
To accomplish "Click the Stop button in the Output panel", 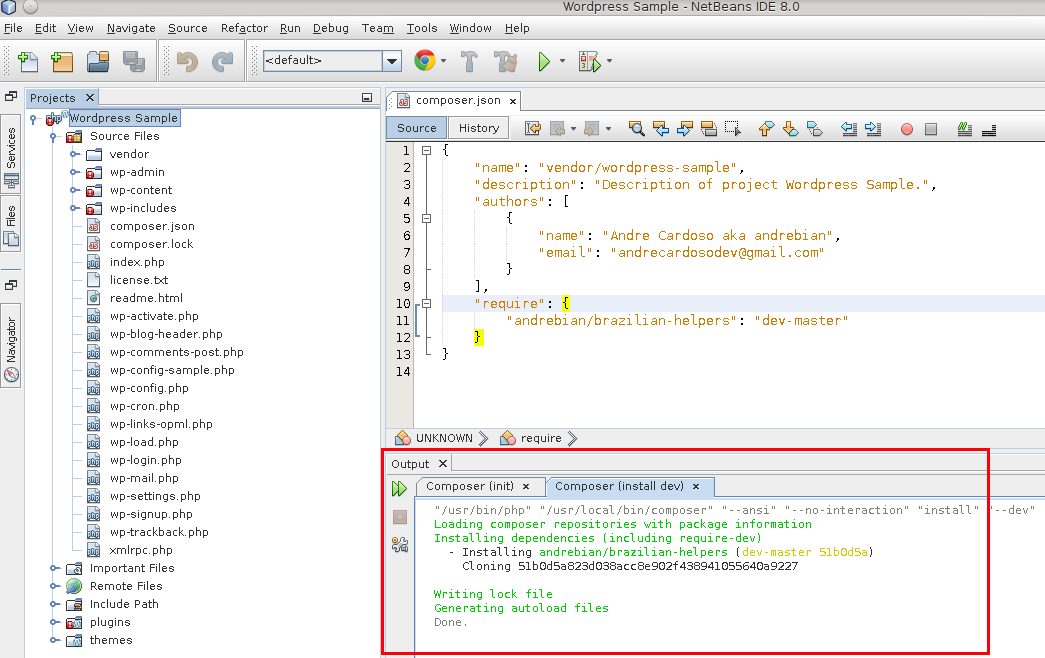I will click(x=400, y=517).
